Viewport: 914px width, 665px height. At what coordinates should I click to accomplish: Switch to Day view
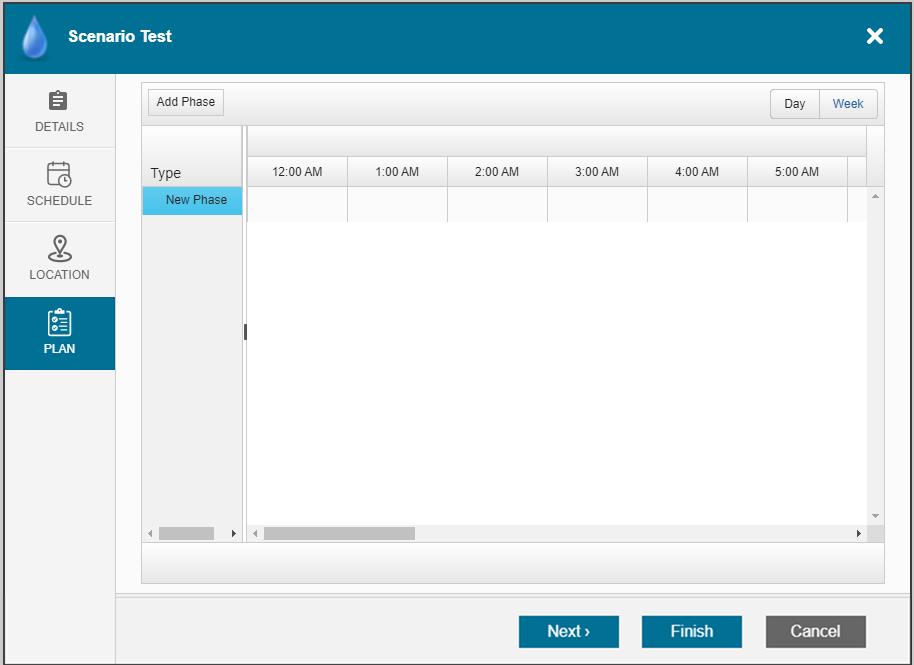pyautogui.click(x=794, y=104)
